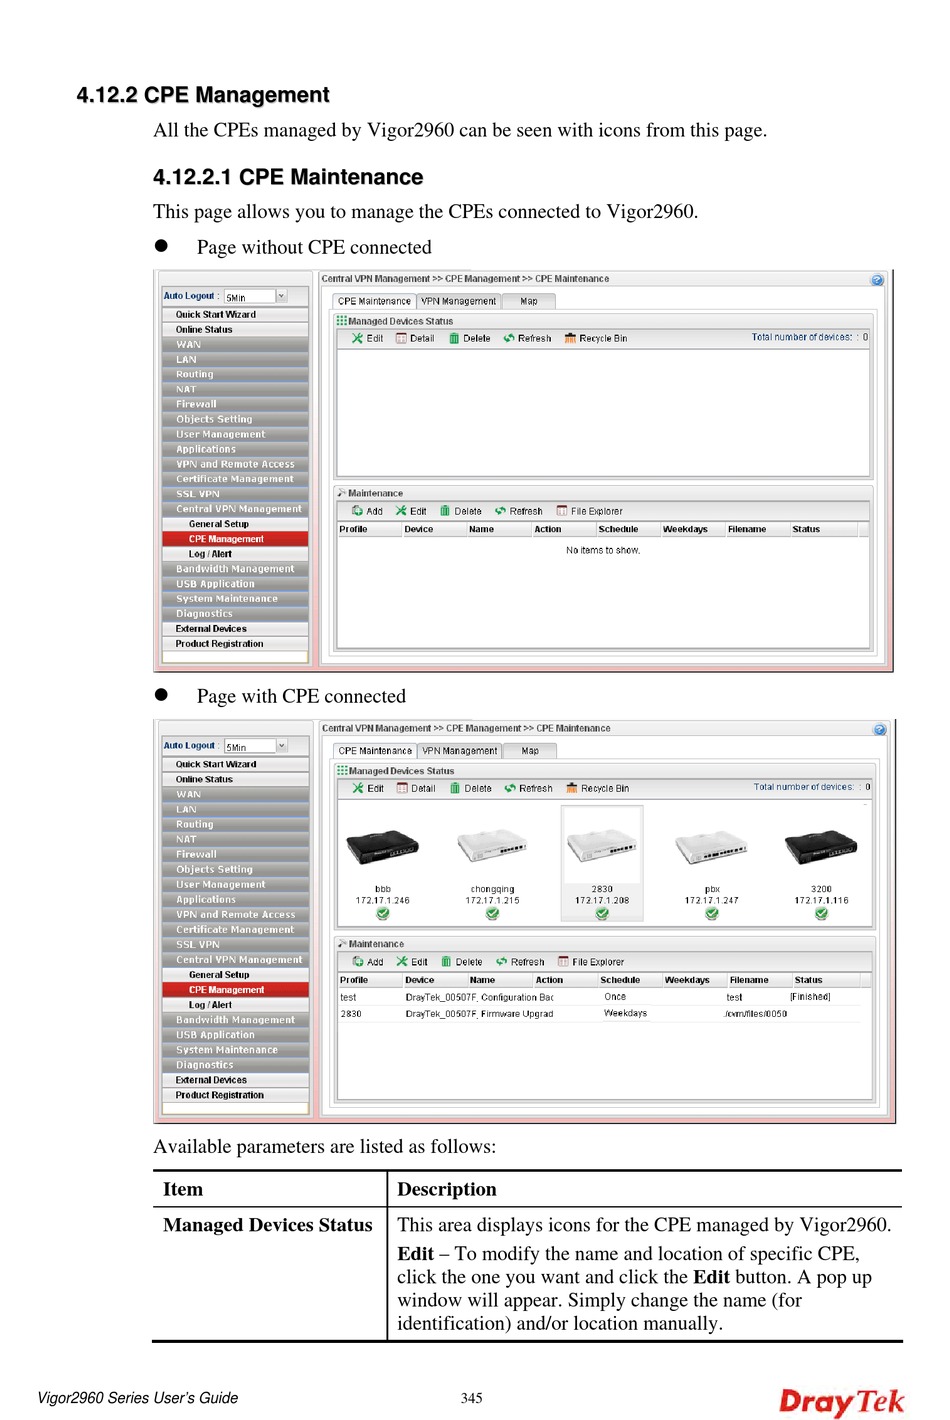Open help icon in the CPE-connected screenshot

pyautogui.click(x=880, y=730)
